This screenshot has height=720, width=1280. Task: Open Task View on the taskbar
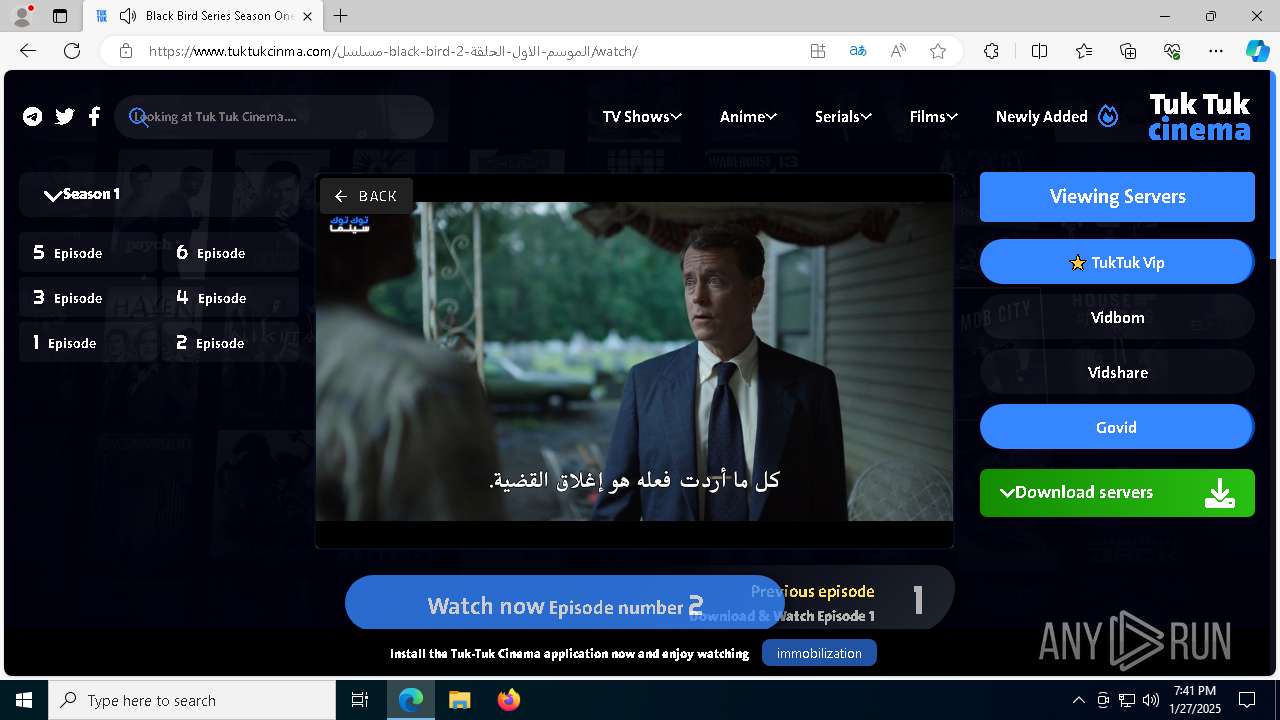pos(360,700)
